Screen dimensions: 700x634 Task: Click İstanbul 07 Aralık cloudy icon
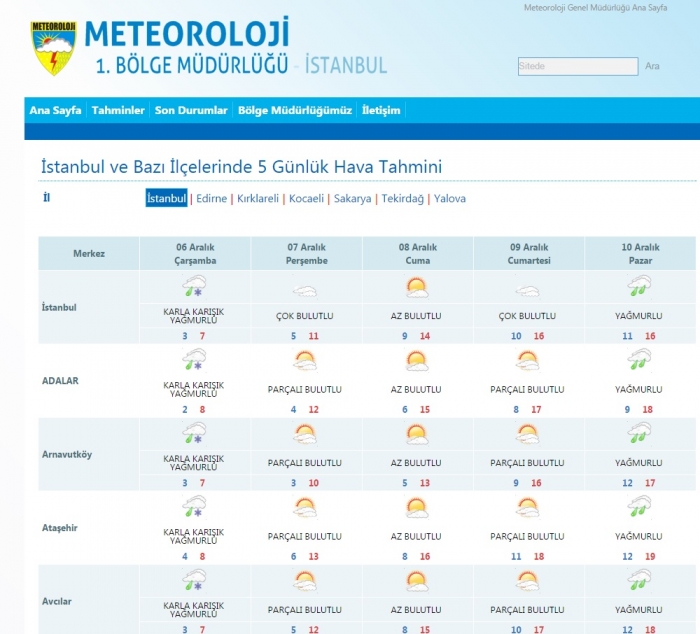pyautogui.click(x=305, y=292)
